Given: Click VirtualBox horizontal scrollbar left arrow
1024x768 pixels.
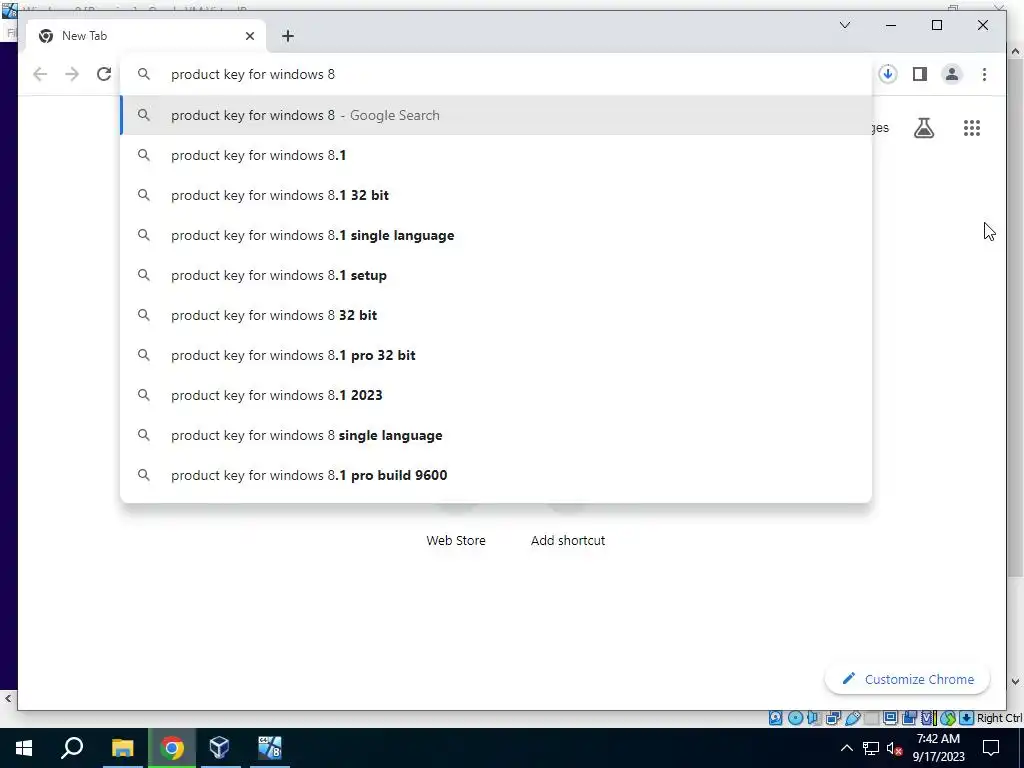Looking at the screenshot, I should coord(8,699).
